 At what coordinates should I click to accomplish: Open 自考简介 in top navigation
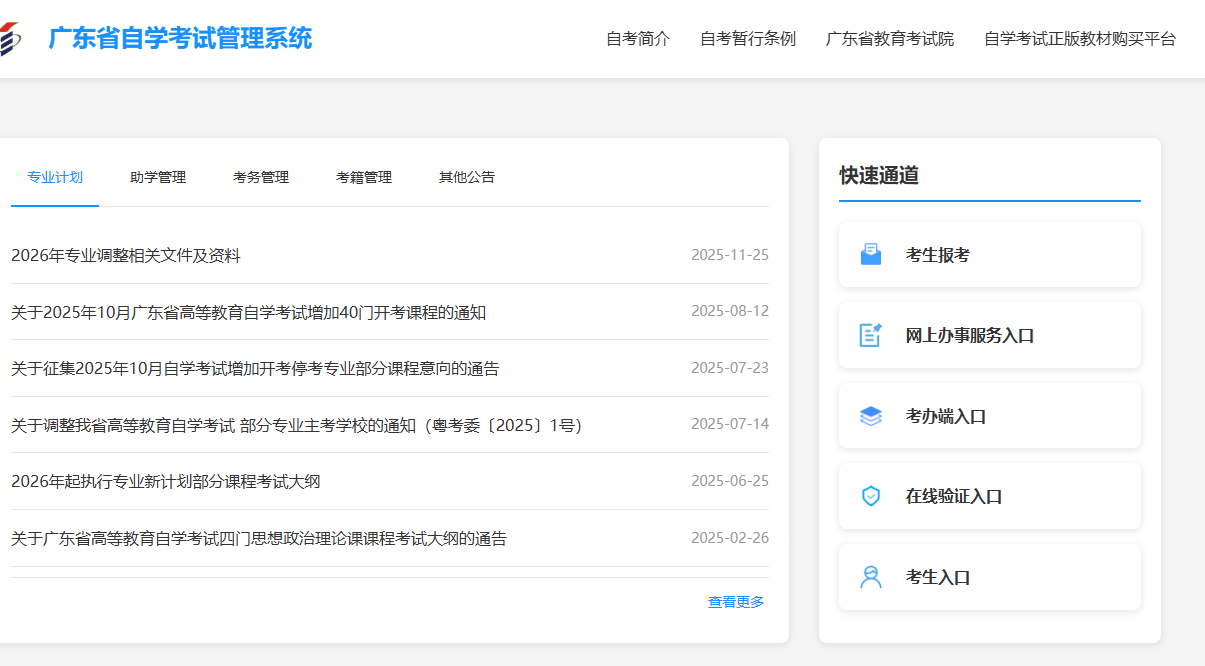click(x=638, y=39)
